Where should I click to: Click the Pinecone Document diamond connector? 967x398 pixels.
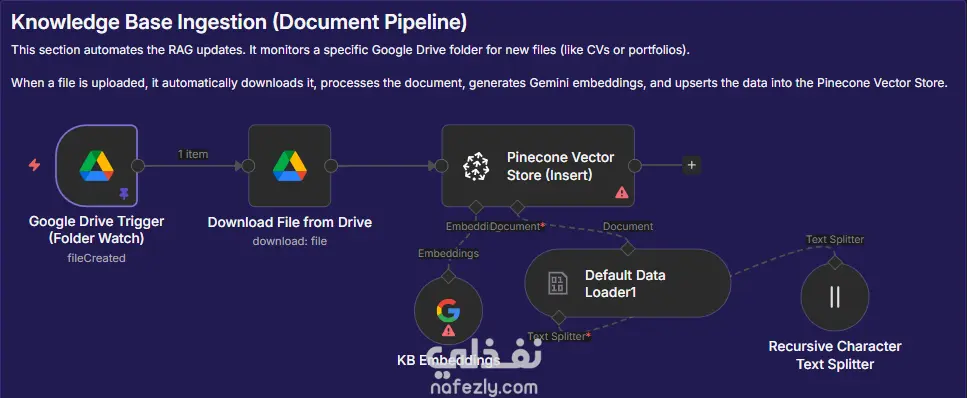pos(517,207)
